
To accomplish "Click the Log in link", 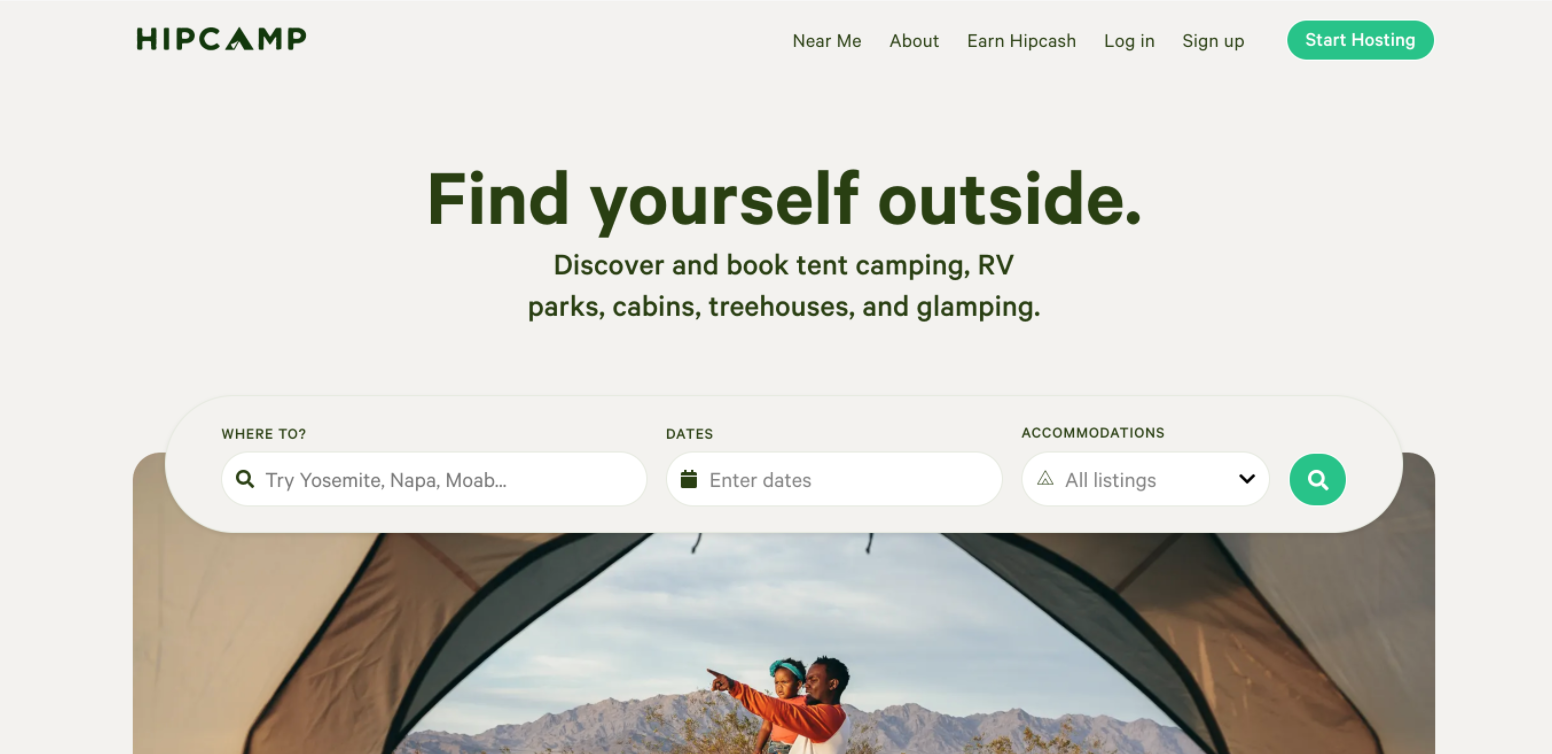I will [x=1129, y=41].
